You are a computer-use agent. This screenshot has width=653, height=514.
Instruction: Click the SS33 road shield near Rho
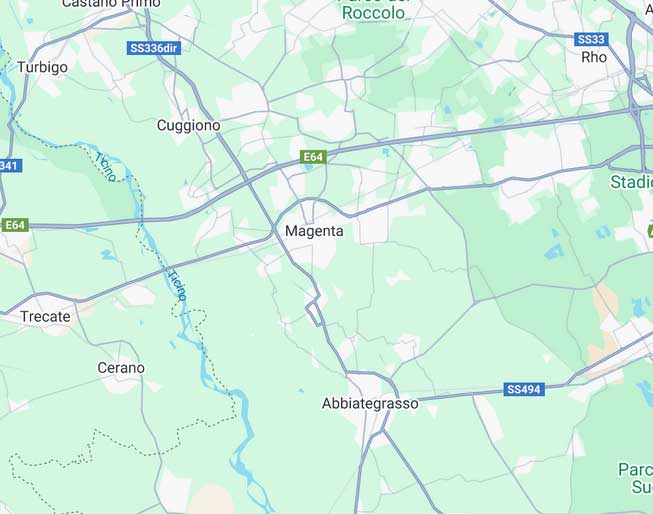click(591, 39)
